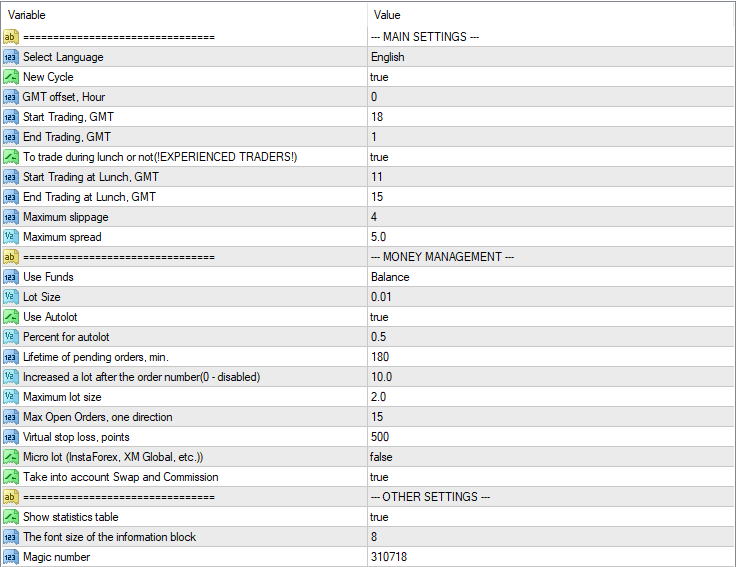Click the double-type icon beside Lot Size
This screenshot has height=567, width=737.
10,297
